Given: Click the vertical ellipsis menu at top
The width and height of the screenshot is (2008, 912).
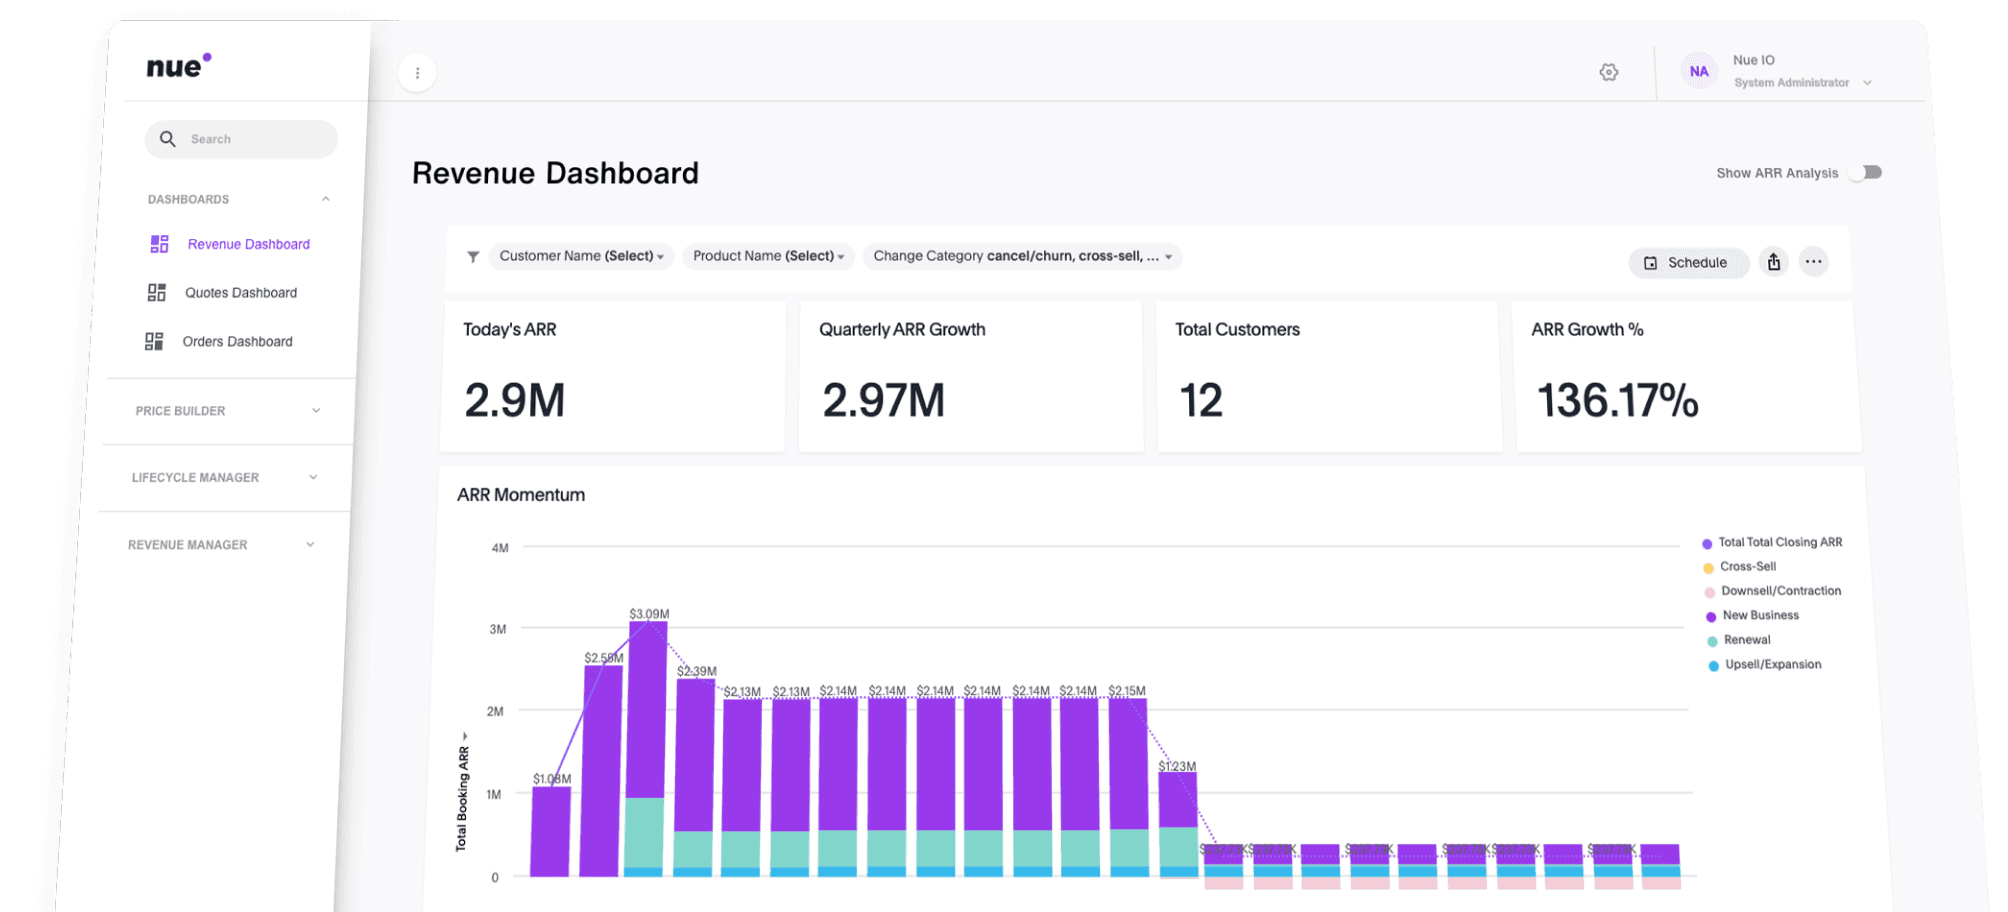Looking at the screenshot, I should [417, 73].
